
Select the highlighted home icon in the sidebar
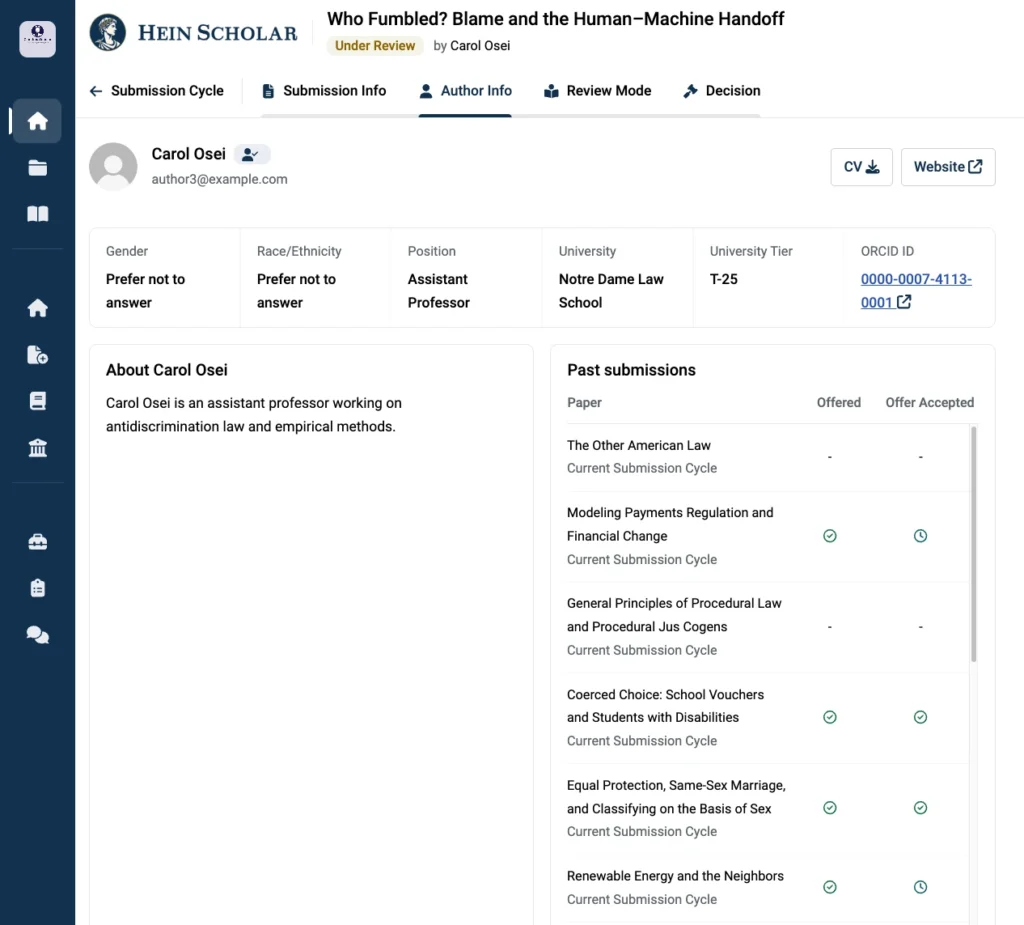[x=37, y=121]
